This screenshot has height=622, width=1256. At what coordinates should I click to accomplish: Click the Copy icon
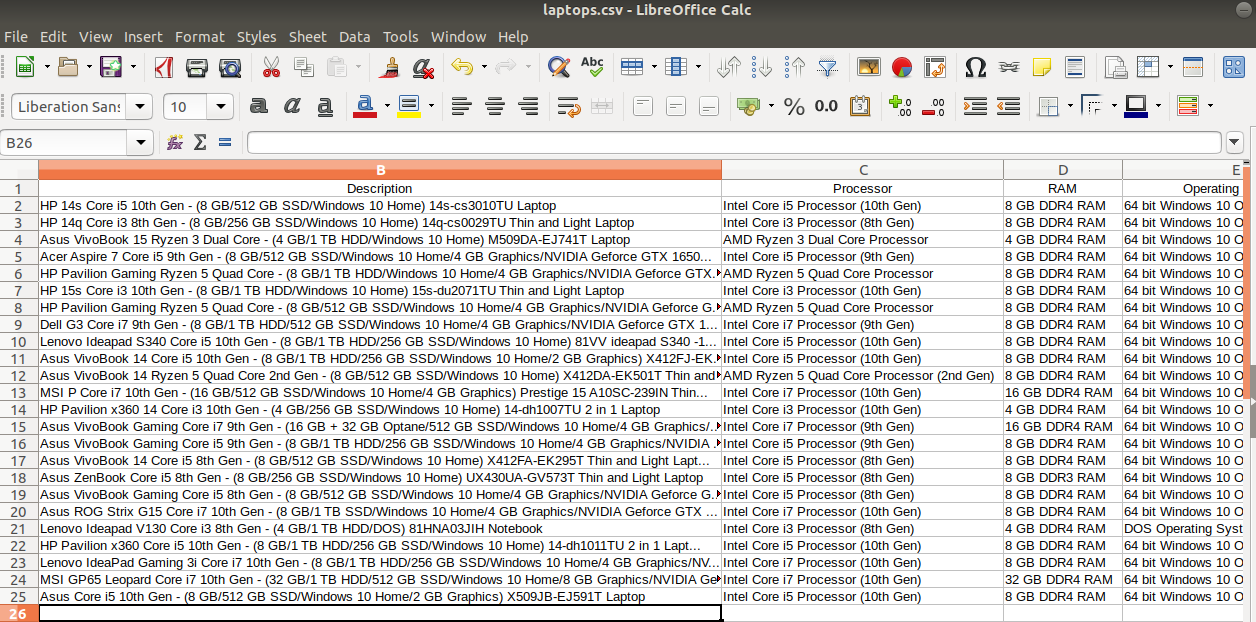click(304, 67)
